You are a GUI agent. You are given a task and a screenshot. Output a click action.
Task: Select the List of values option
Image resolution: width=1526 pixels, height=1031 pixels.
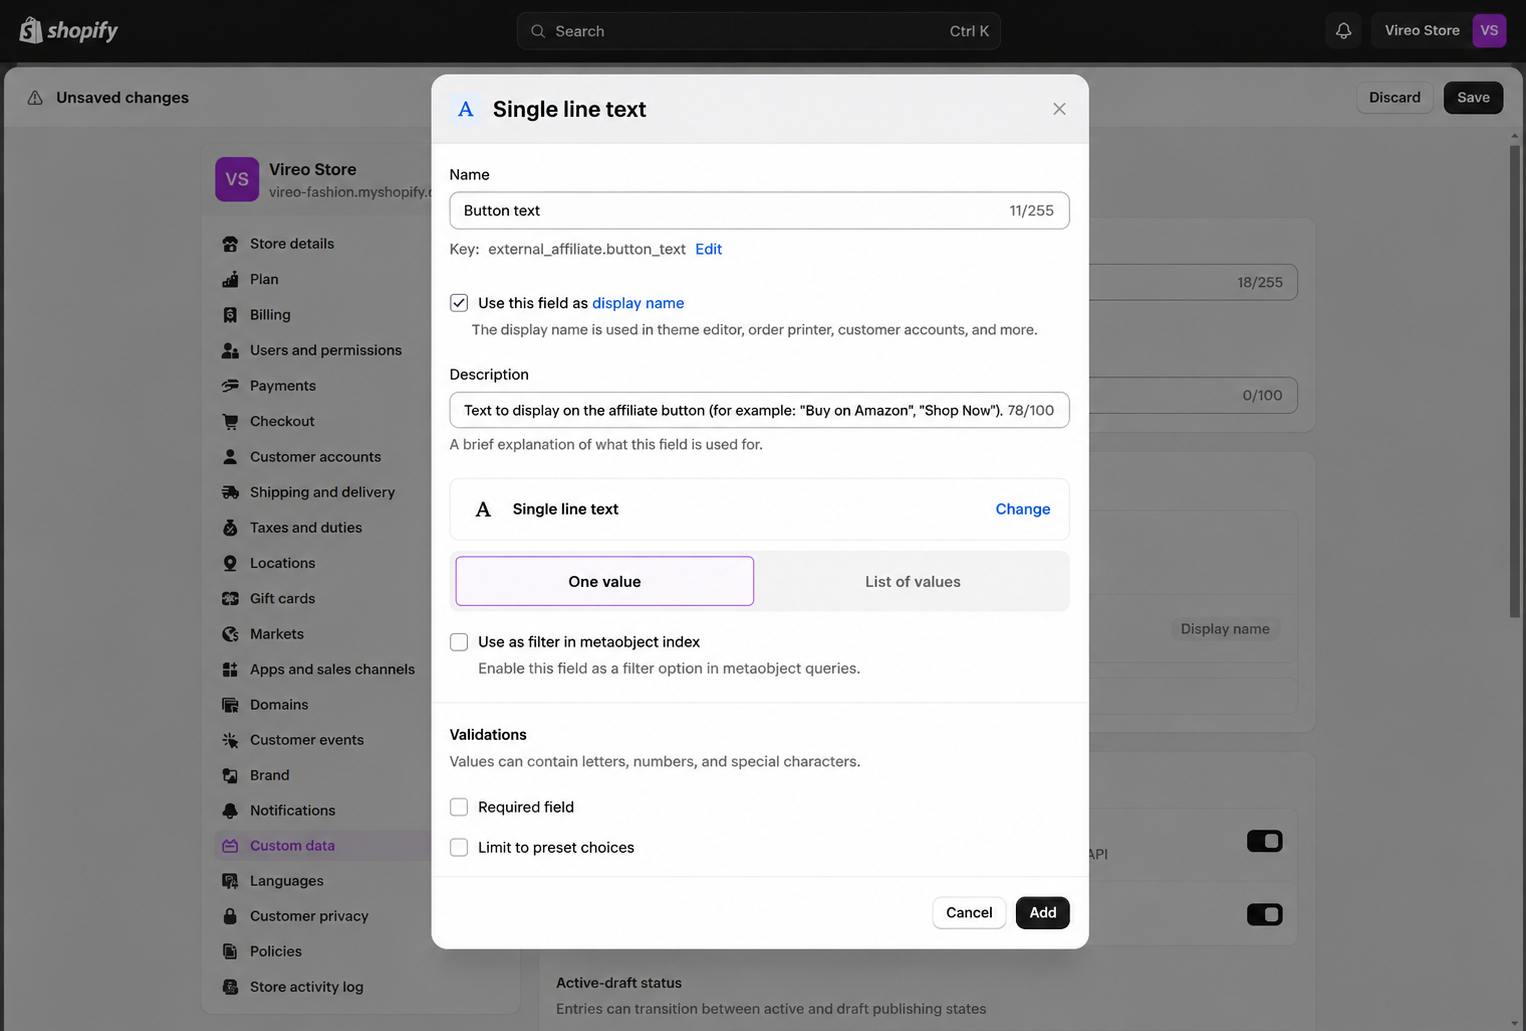click(913, 581)
